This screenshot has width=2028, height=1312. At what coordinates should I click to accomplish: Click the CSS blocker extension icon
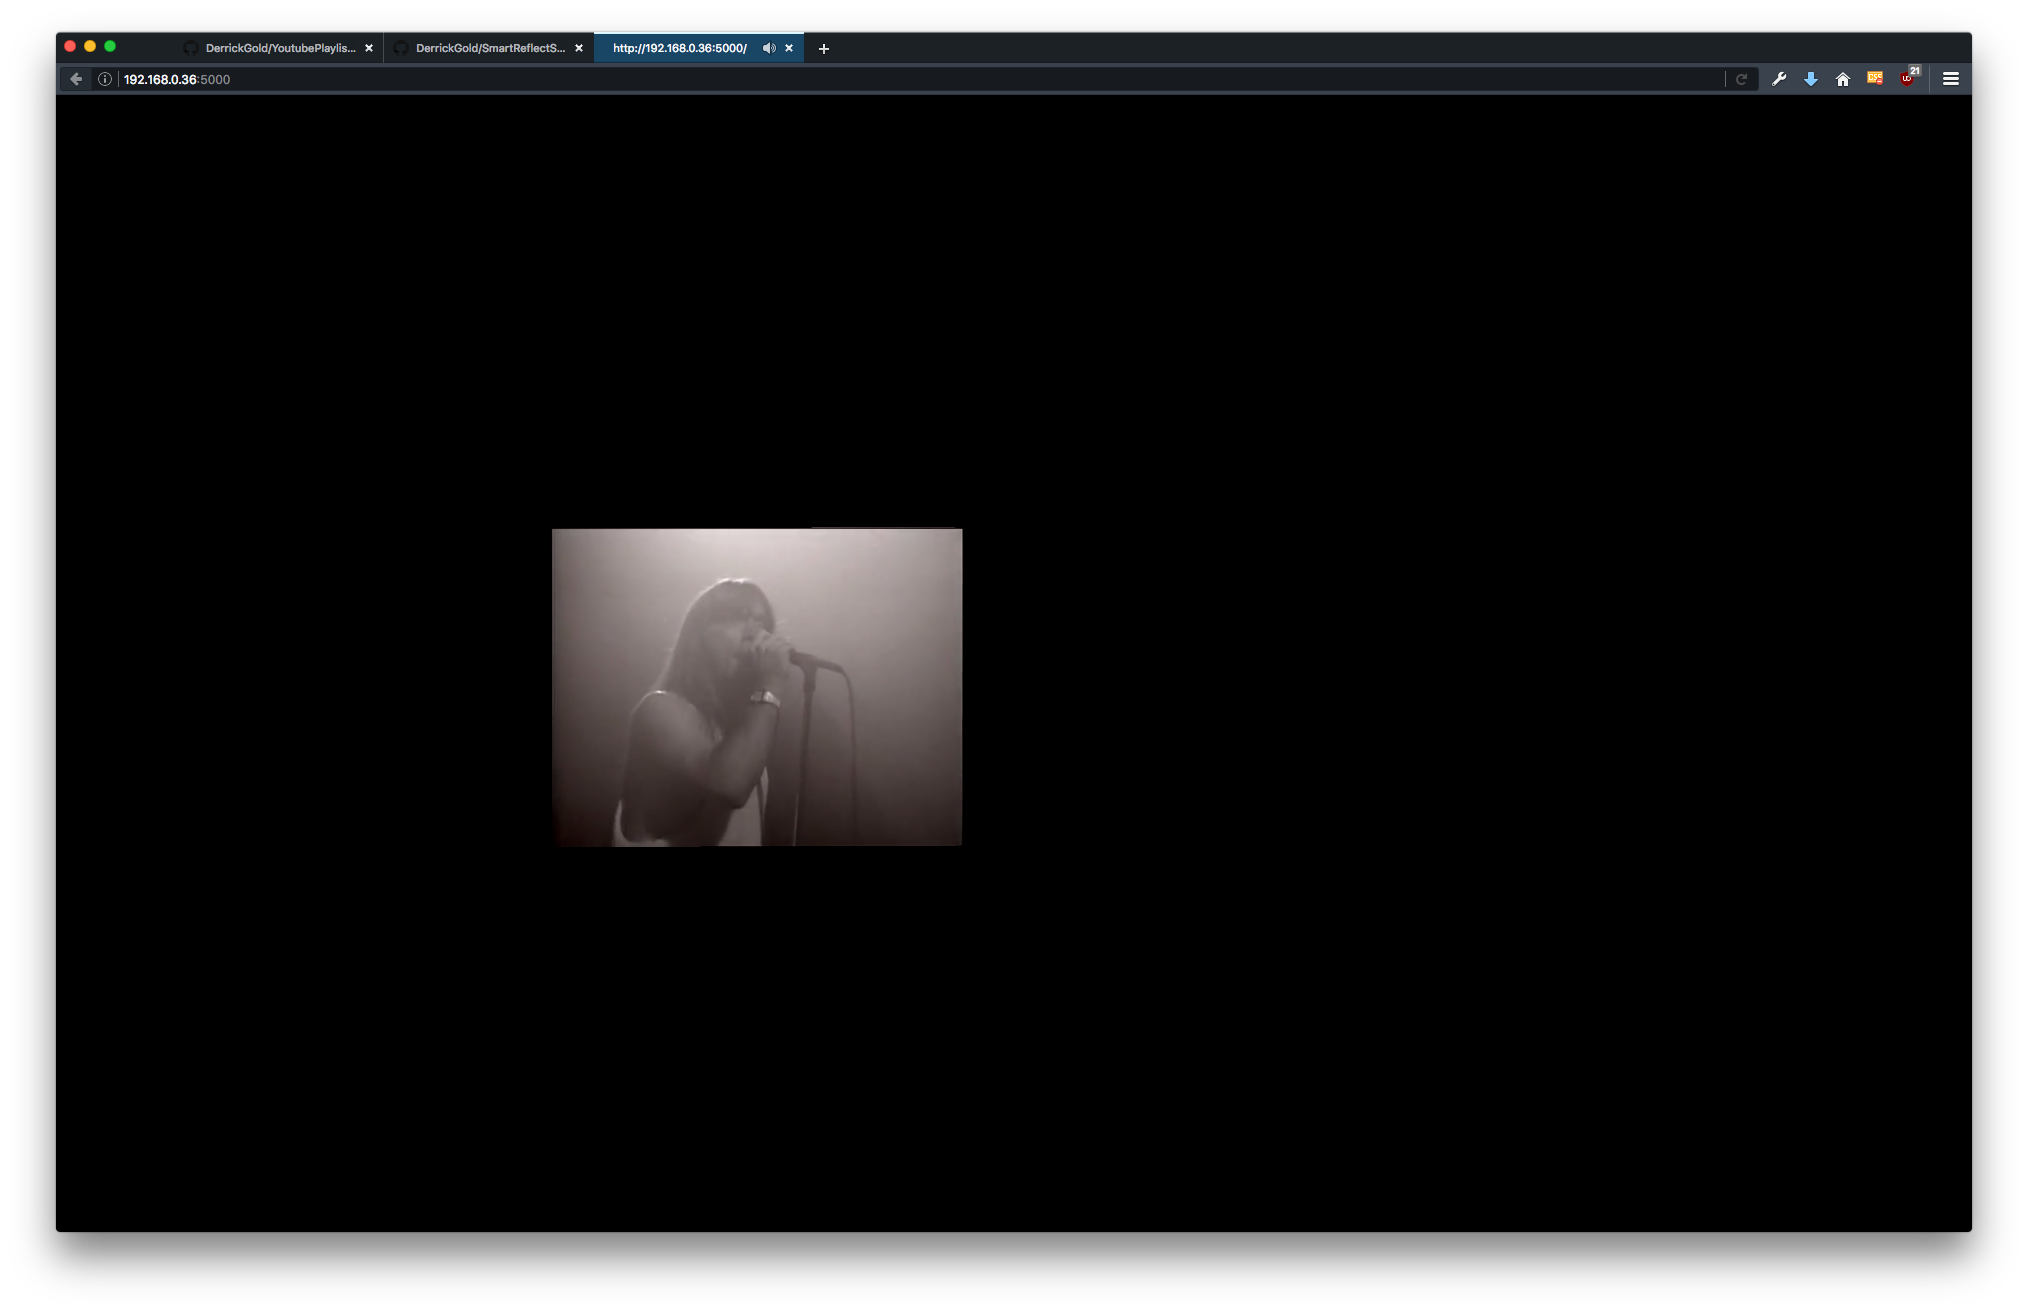[1875, 78]
